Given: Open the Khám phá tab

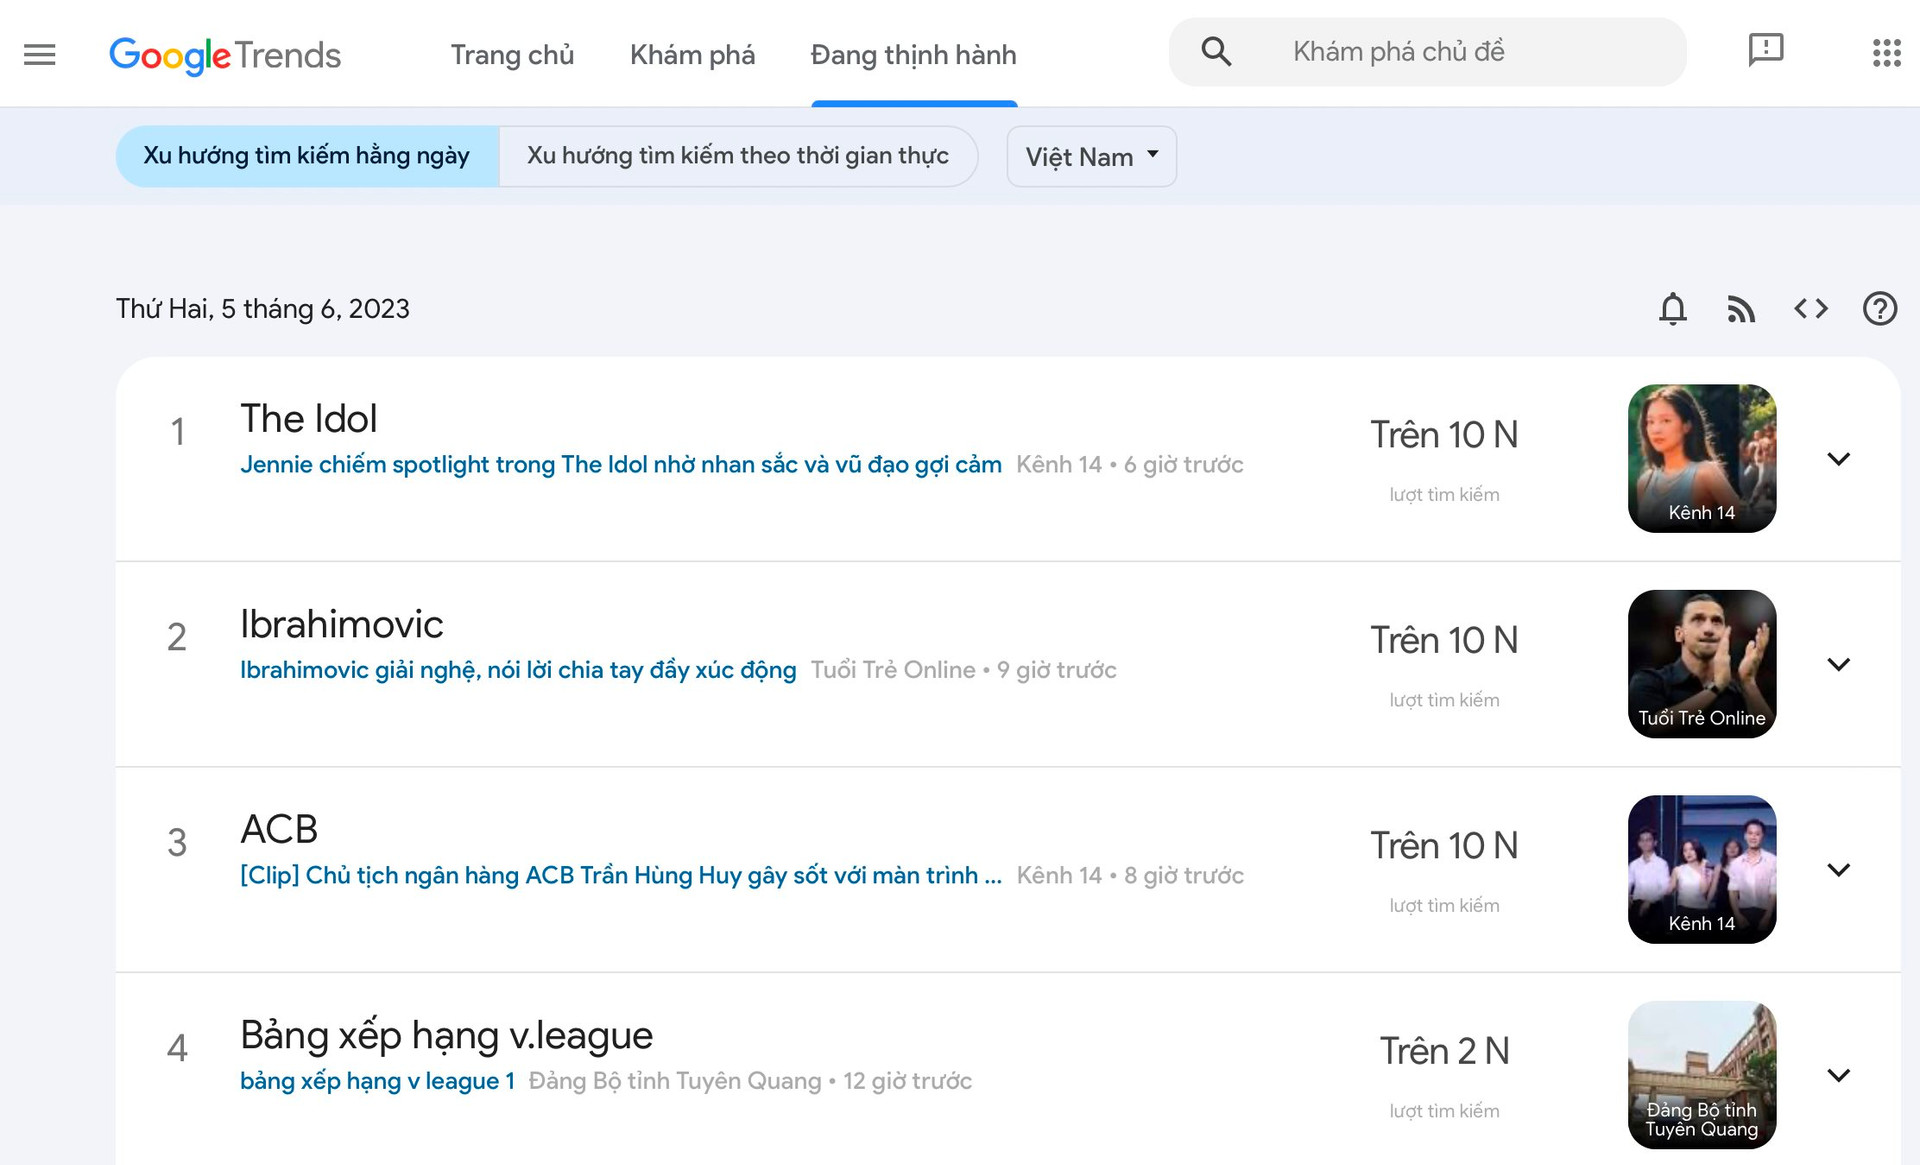Looking at the screenshot, I should 692,55.
